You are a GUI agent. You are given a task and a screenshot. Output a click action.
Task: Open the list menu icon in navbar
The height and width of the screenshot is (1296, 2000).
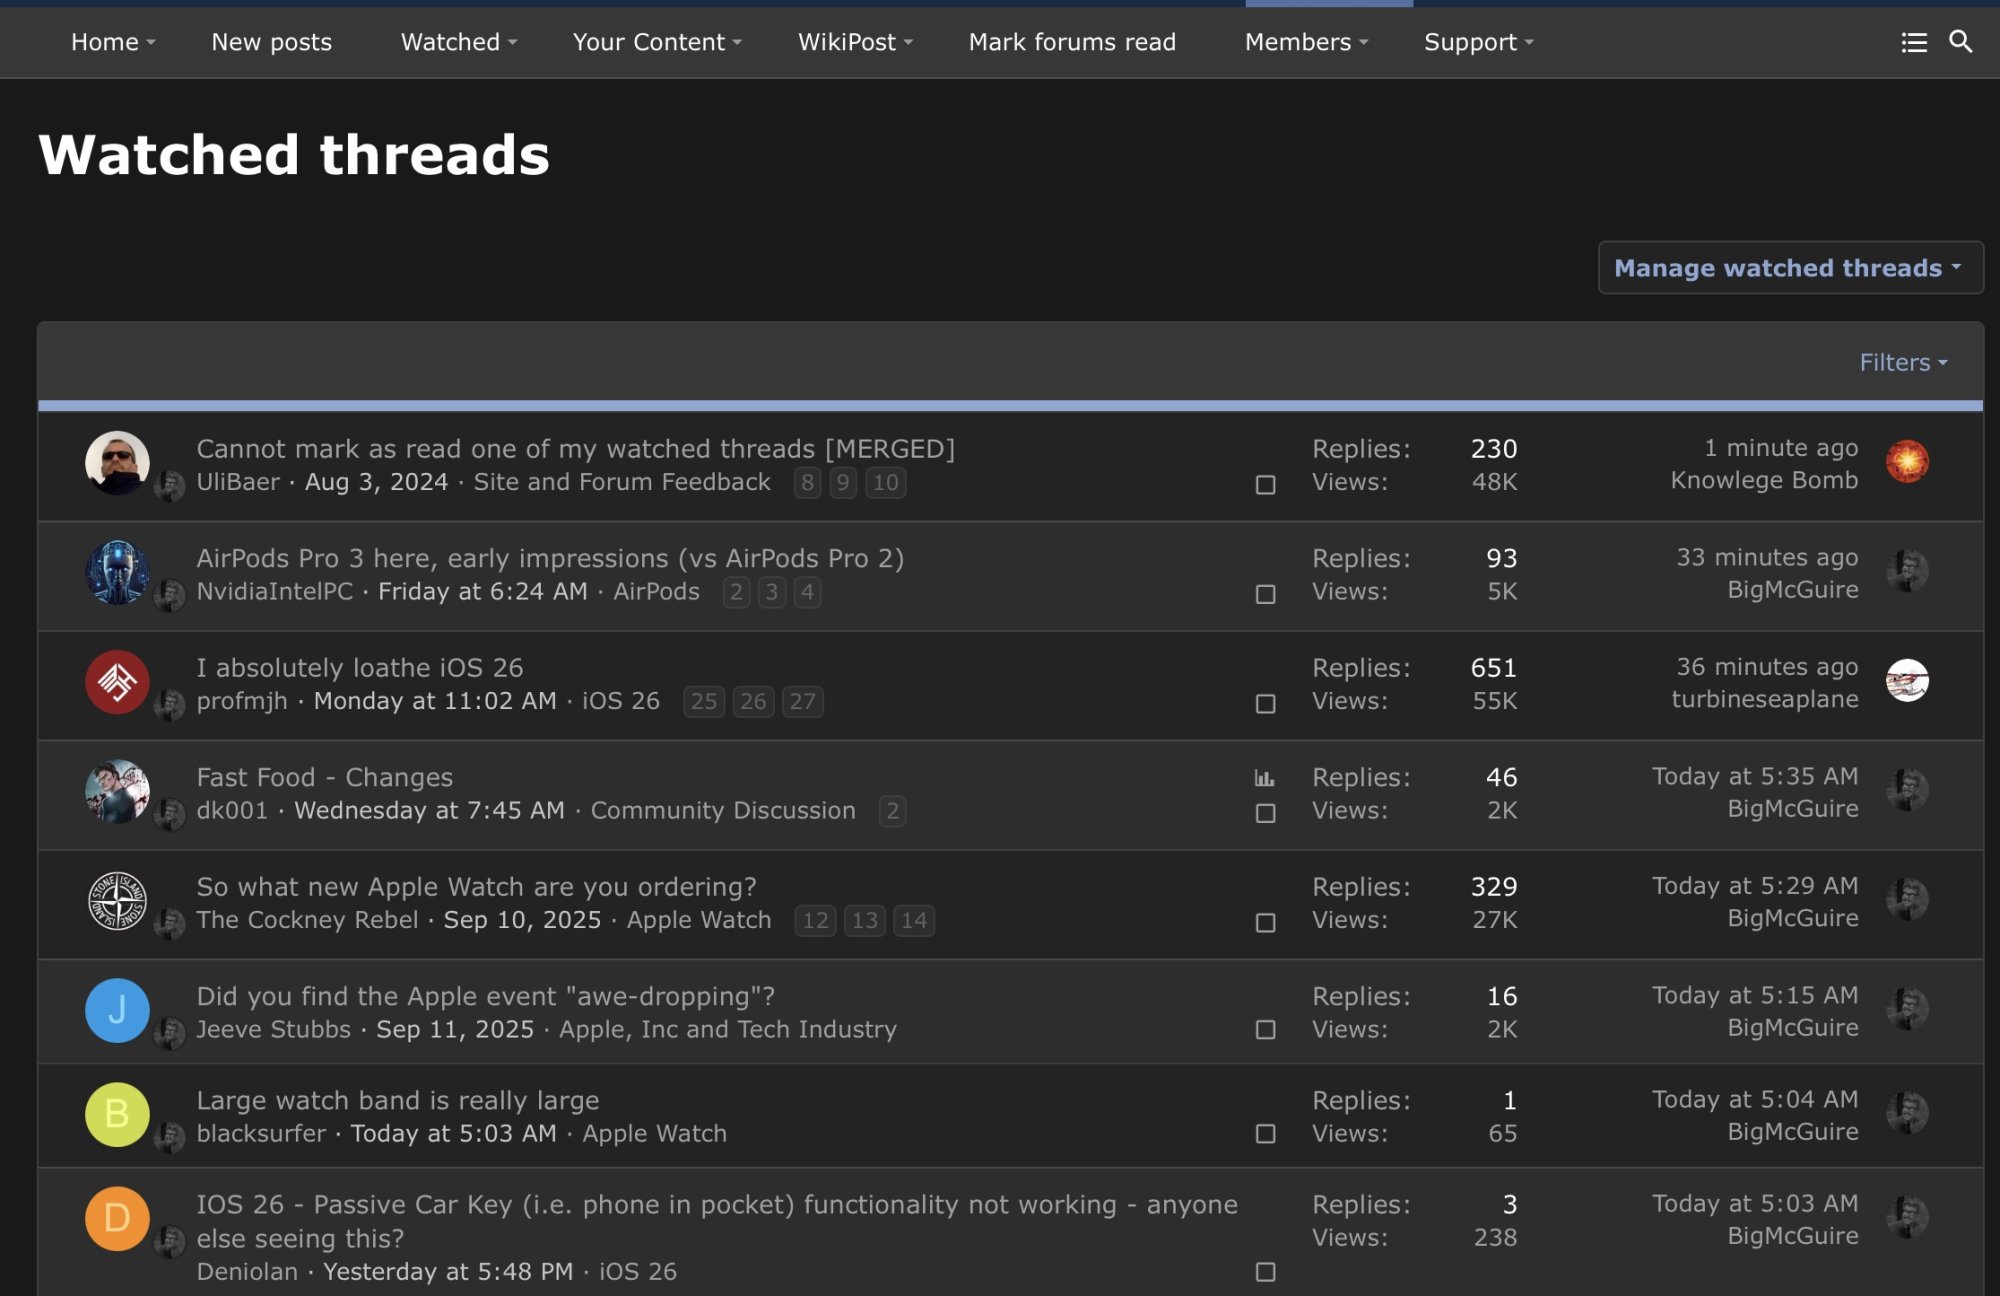pyautogui.click(x=1913, y=42)
